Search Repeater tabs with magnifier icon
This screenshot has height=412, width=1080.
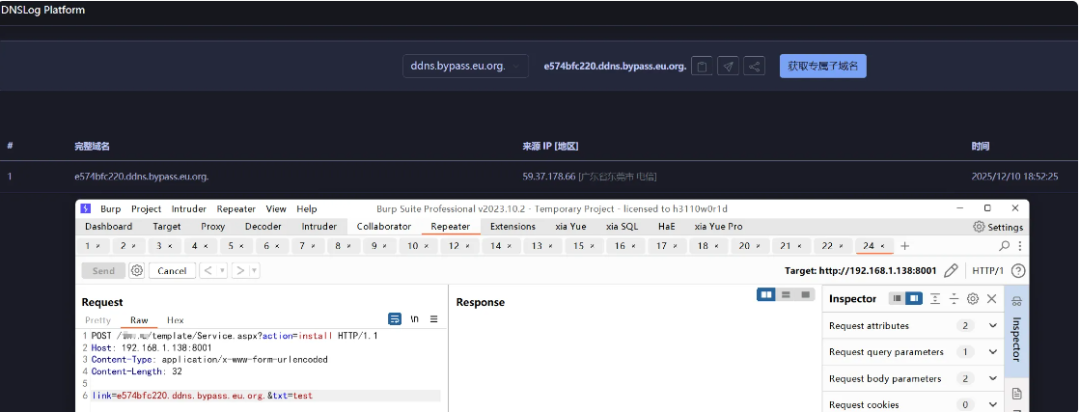pos(1004,246)
